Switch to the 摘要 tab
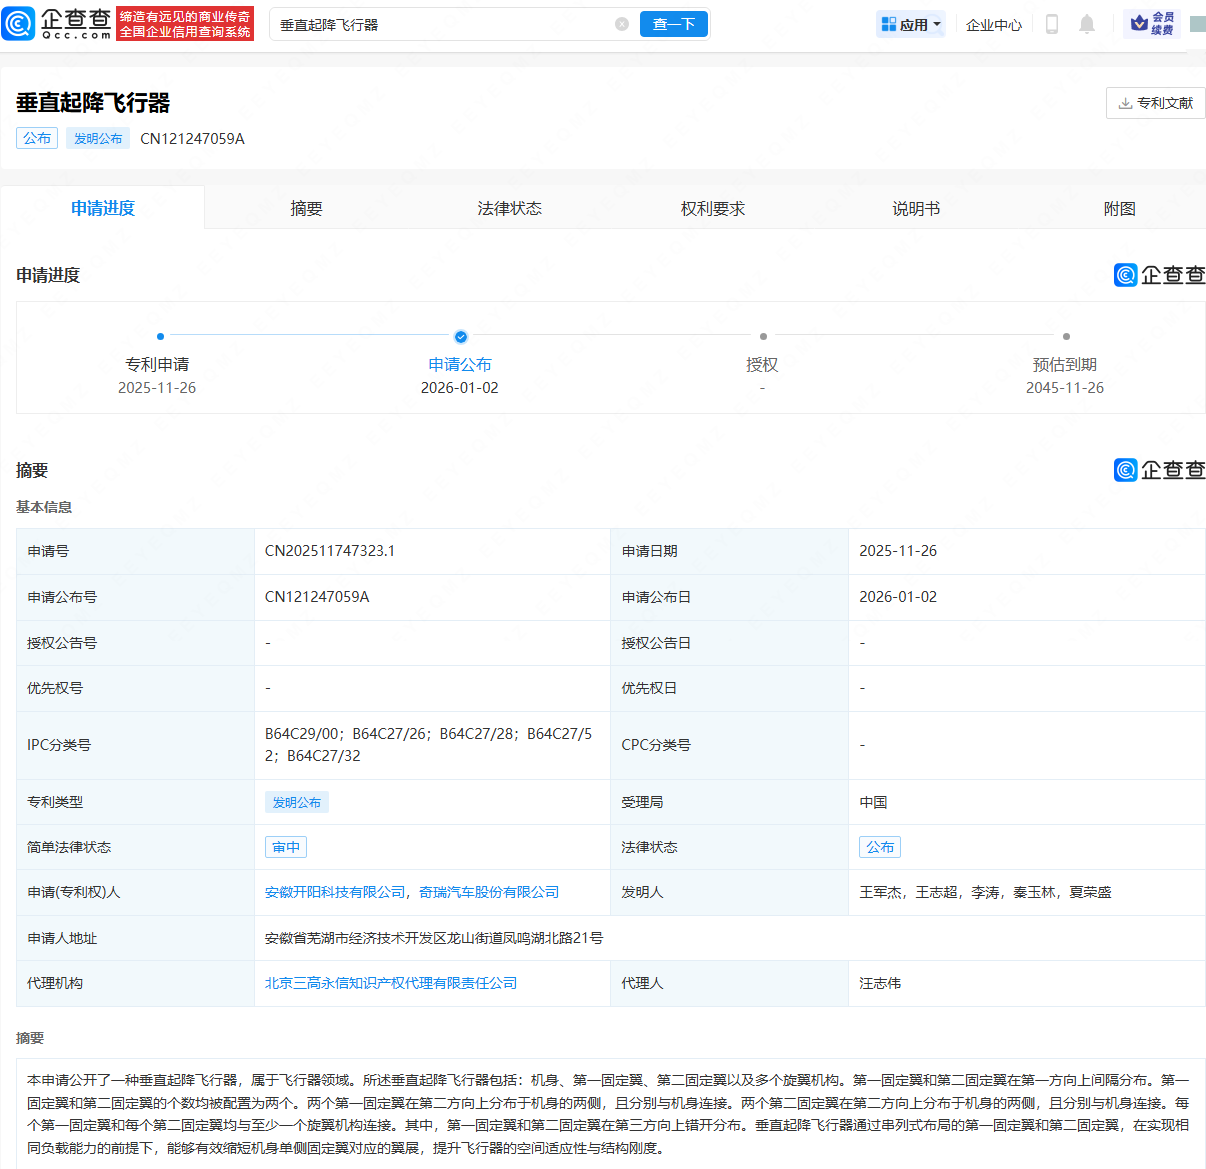This screenshot has width=1206, height=1169. tap(306, 208)
